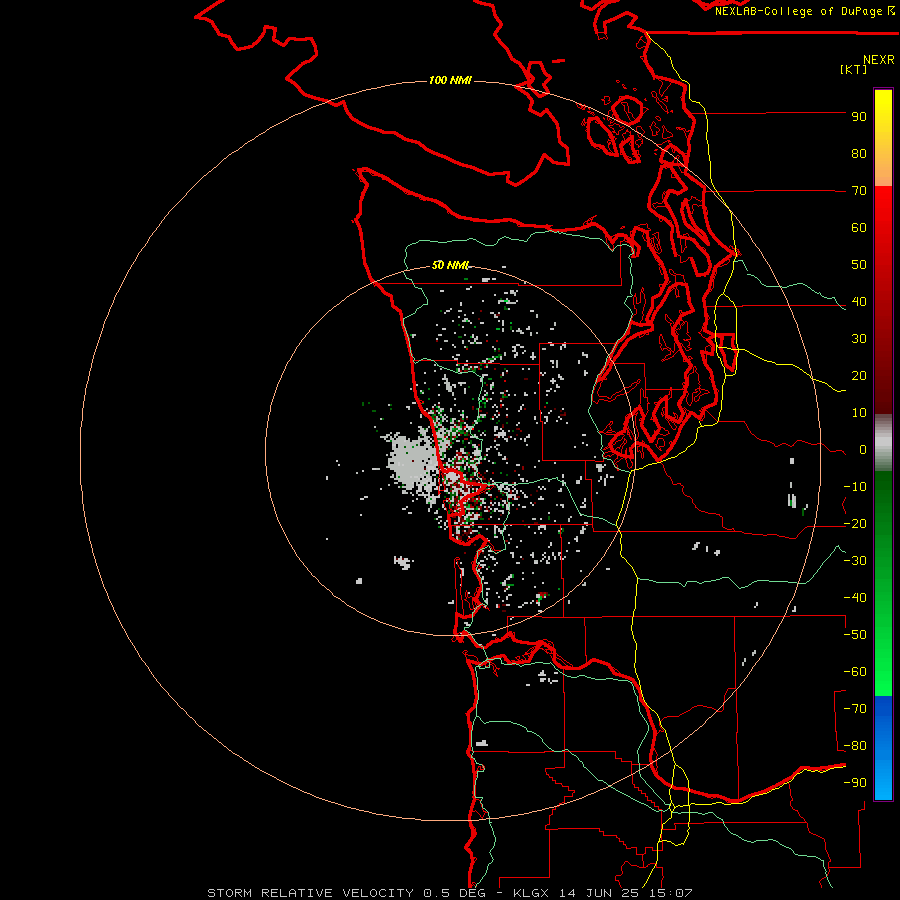This screenshot has height=900, width=900.
Task: Click the blue bottom segment of velocity color bar
Action: (883, 748)
